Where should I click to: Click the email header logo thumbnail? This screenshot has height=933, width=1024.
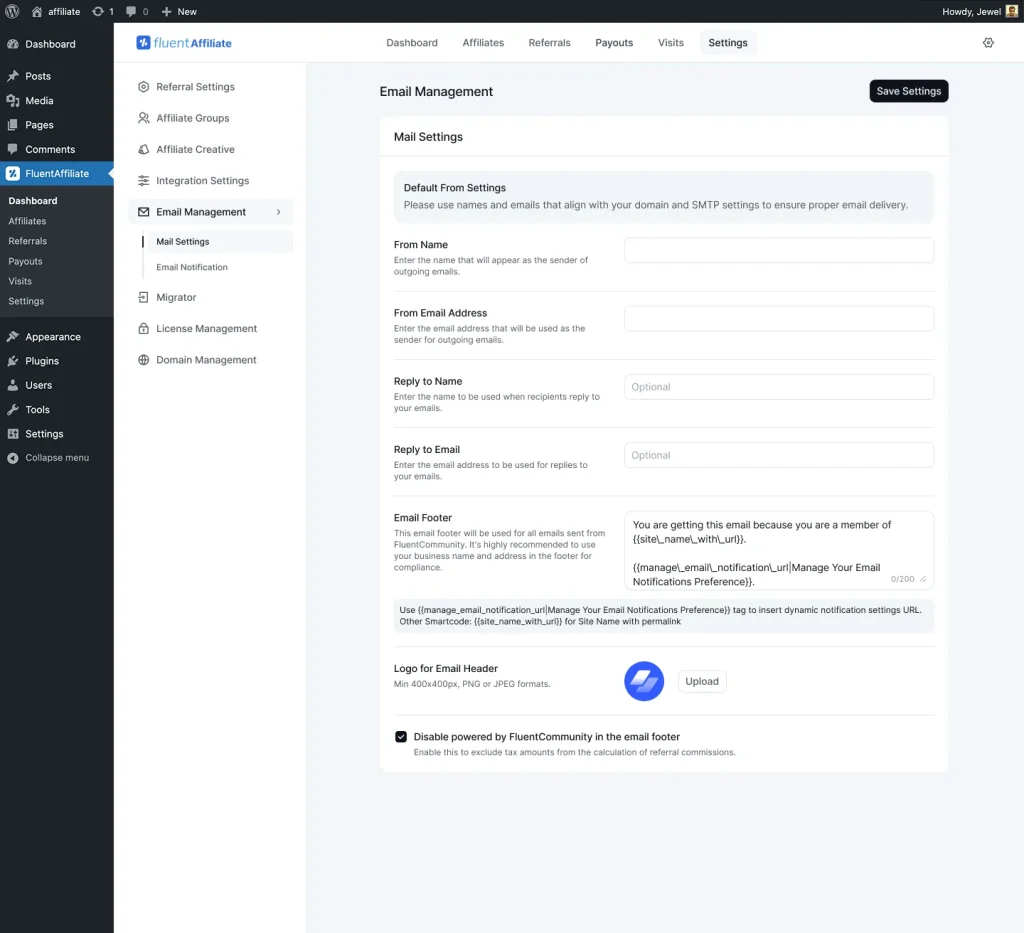coord(644,681)
